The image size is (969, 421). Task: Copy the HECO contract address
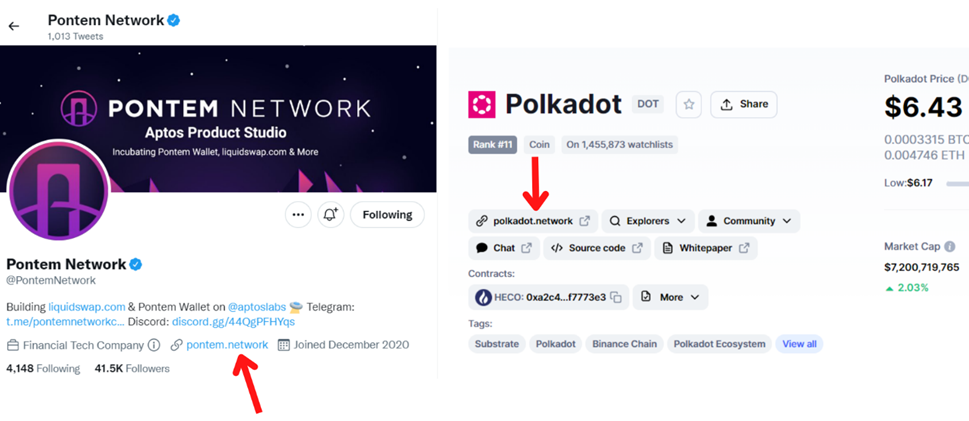point(616,297)
